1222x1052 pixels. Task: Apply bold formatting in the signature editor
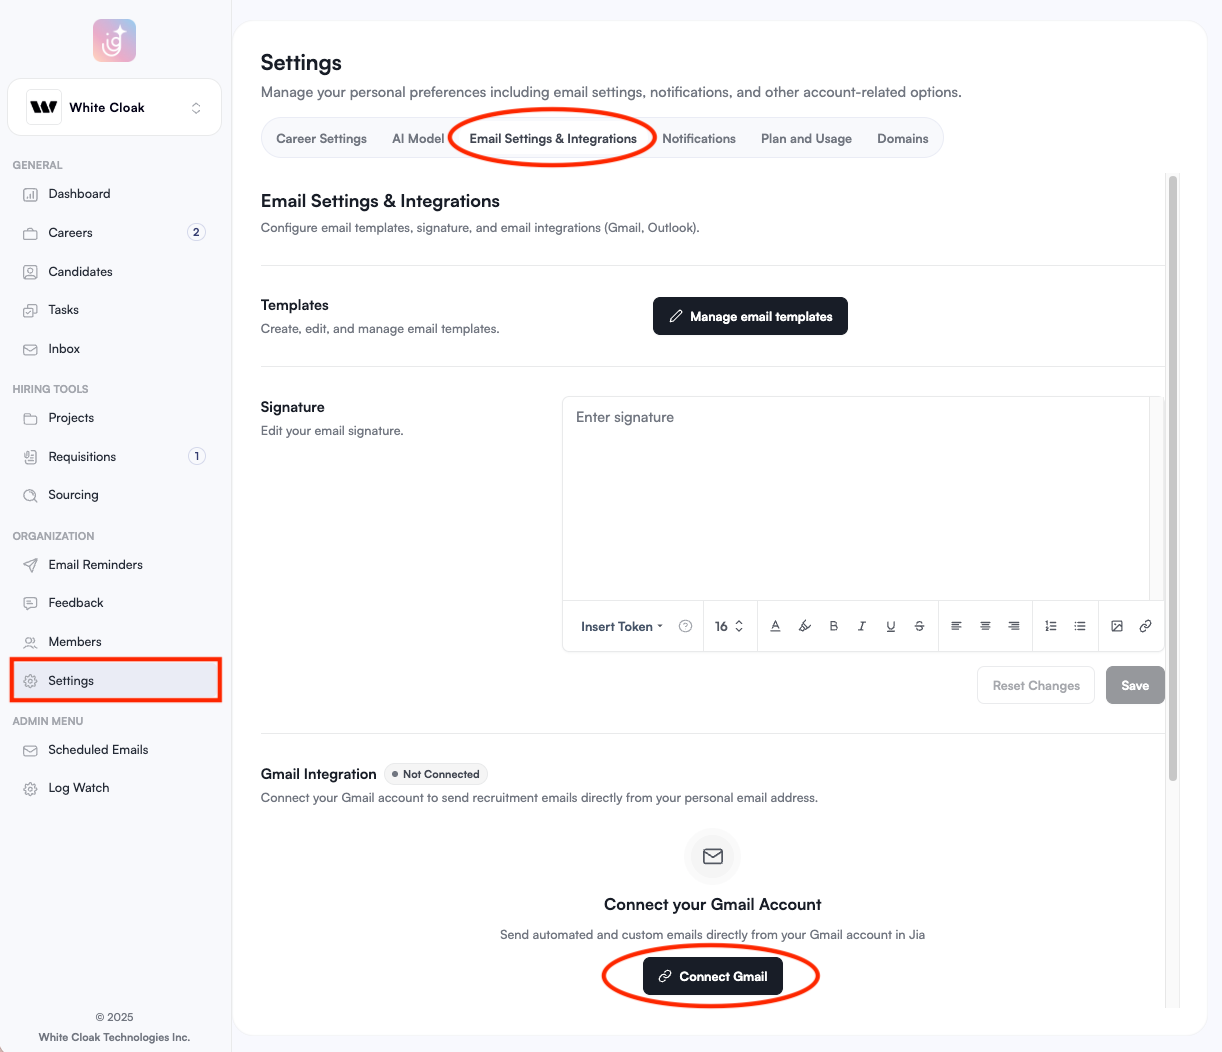[x=833, y=626]
